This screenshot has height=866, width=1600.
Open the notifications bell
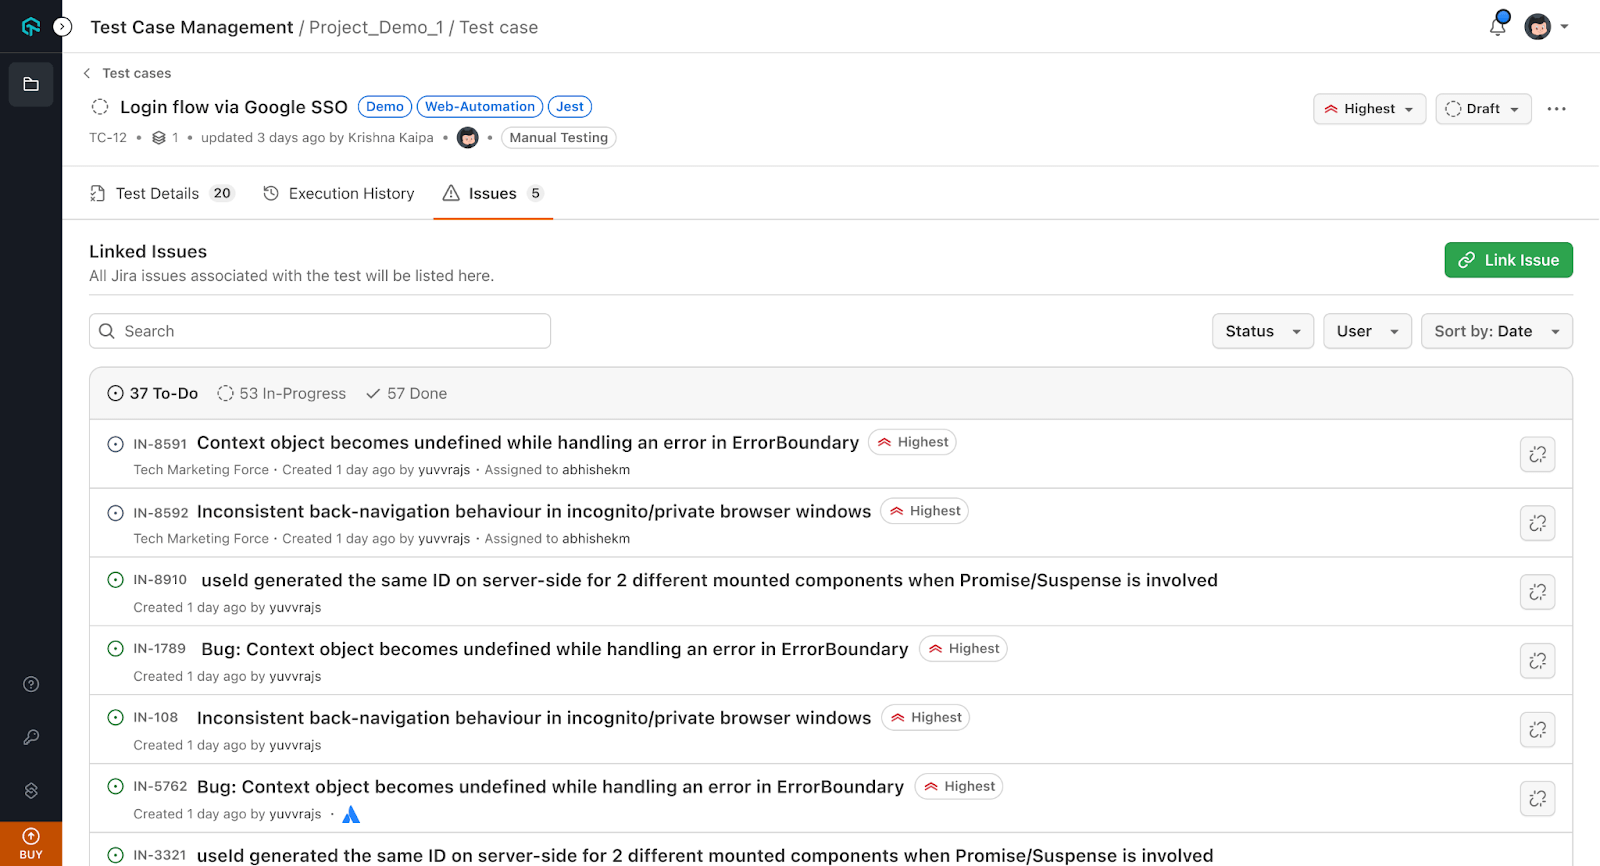coord(1498,25)
